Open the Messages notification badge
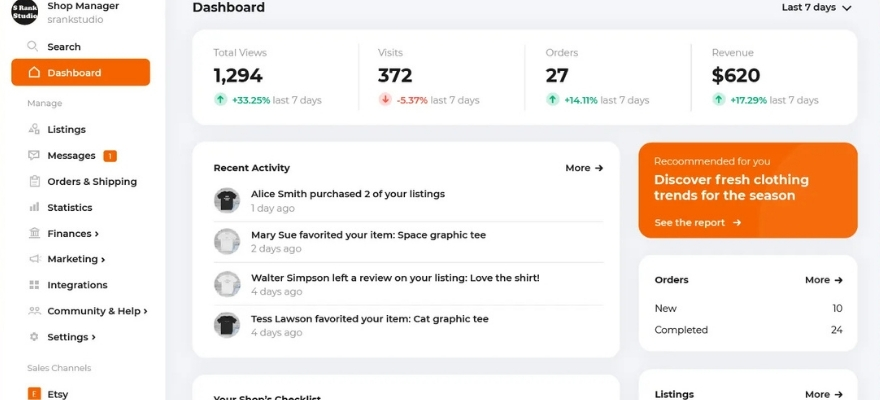Image resolution: width=880 pixels, height=400 pixels. point(110,156)
